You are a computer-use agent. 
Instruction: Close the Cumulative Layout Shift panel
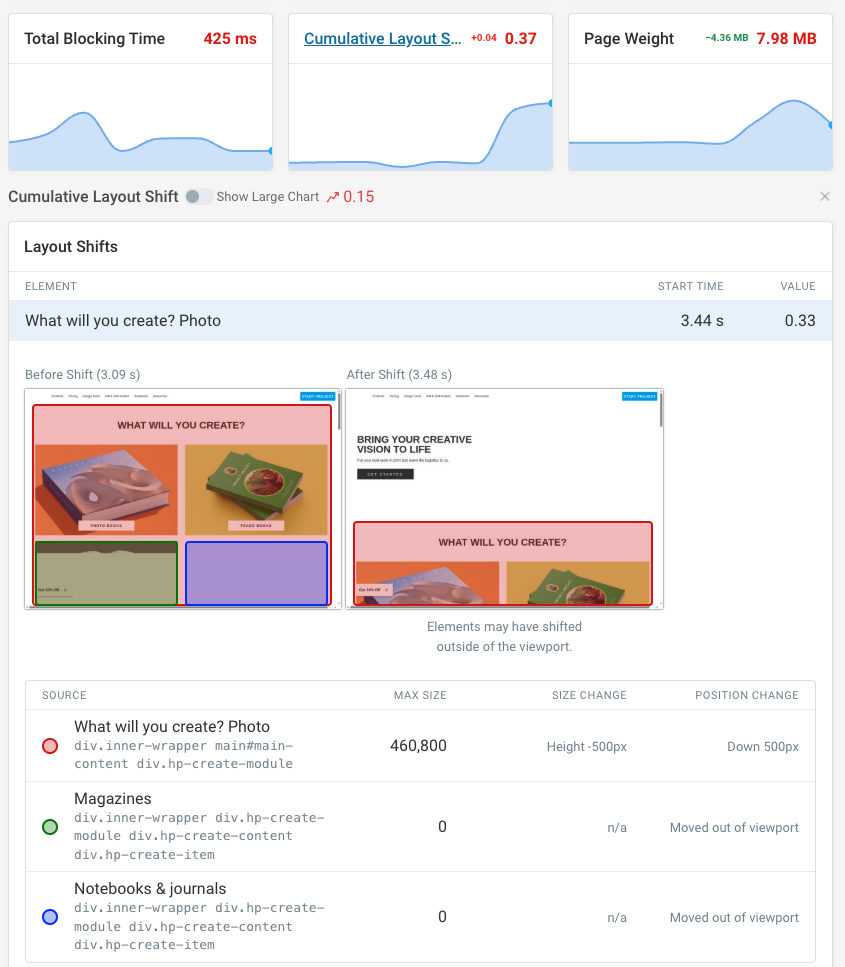(x=824, y=196)
